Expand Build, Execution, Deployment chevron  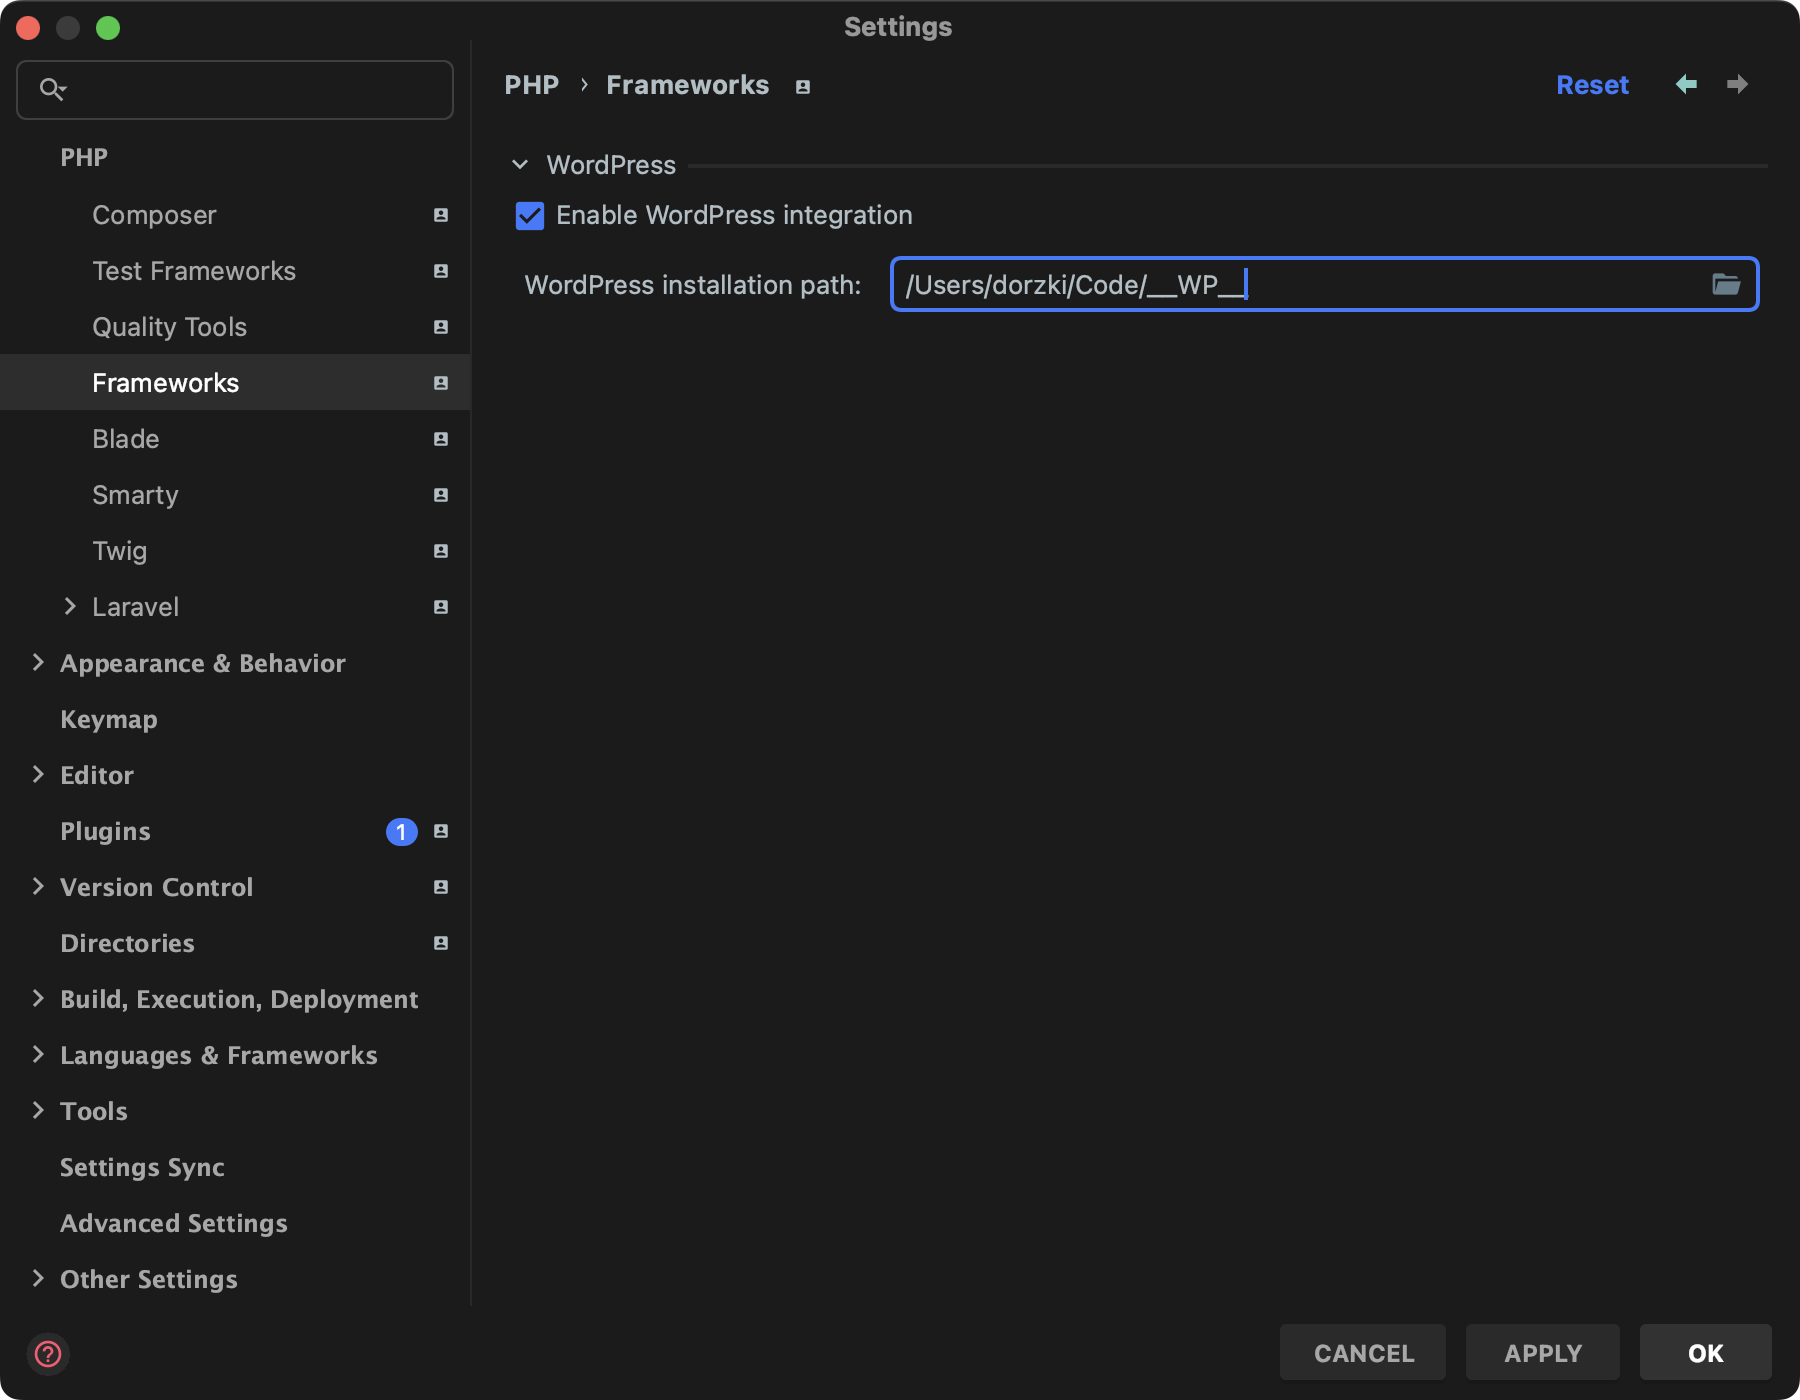click(38, 998)
